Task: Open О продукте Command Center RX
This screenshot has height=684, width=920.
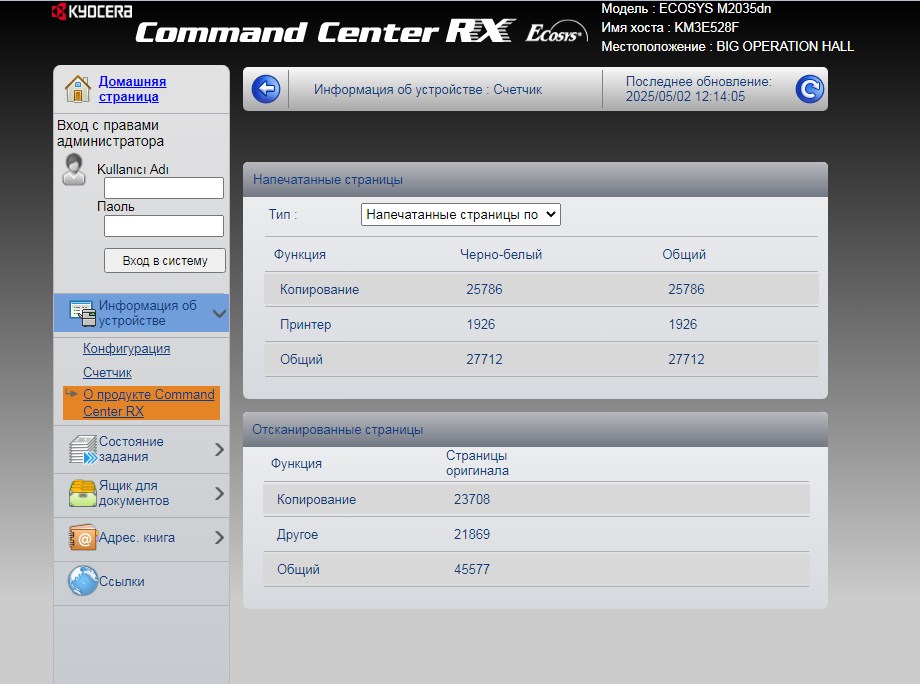Action: (148, 402)
